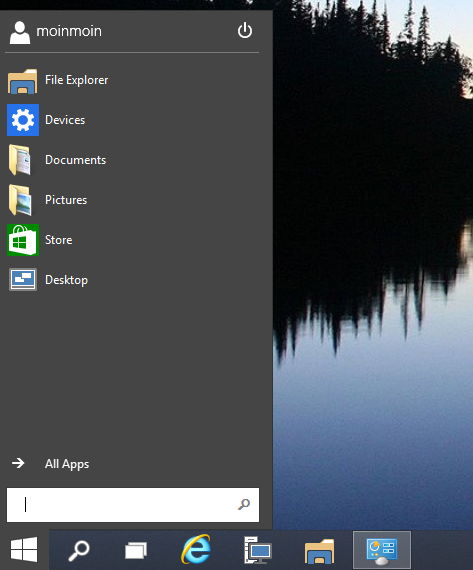
Task: Click the moinmoin username label
Action: point(69,31)
